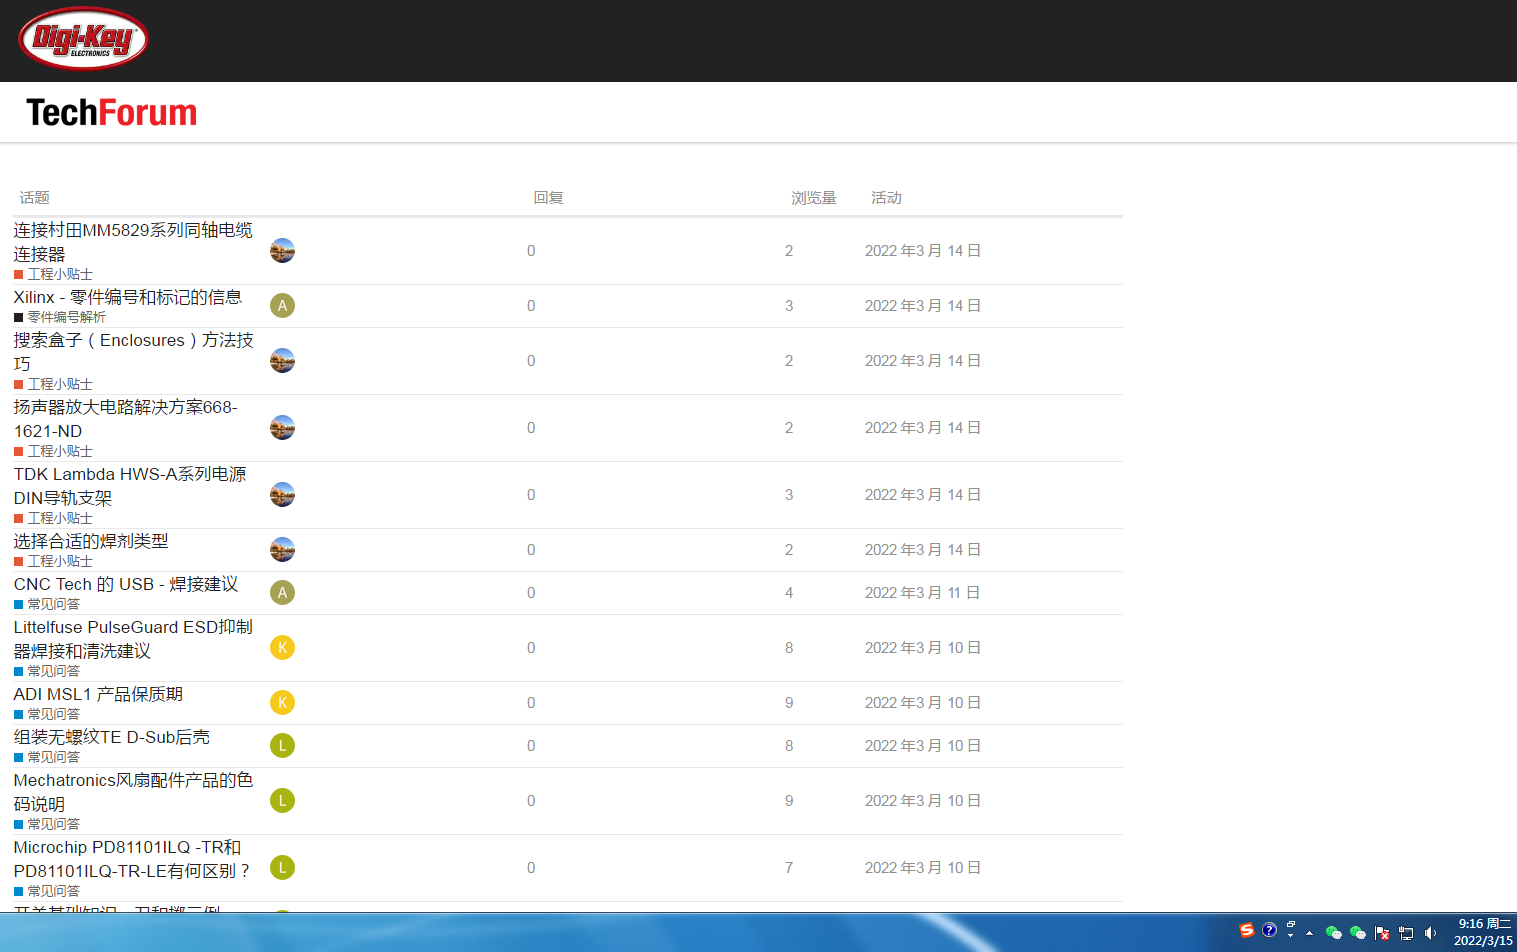Open topic 连接村田MM5829系列同轴电缆连接器
The width and height of the screenshot is (1517, 952).
pyautogui.click(x=133, y=242)
